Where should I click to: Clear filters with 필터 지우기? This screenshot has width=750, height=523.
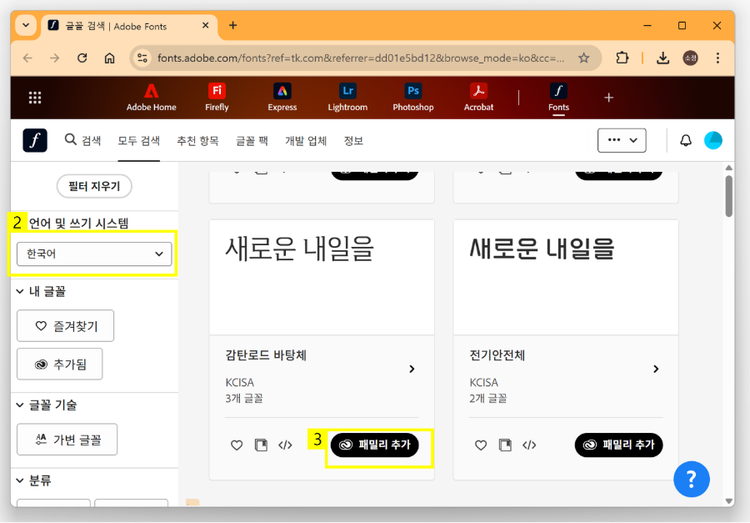[94, 186]
